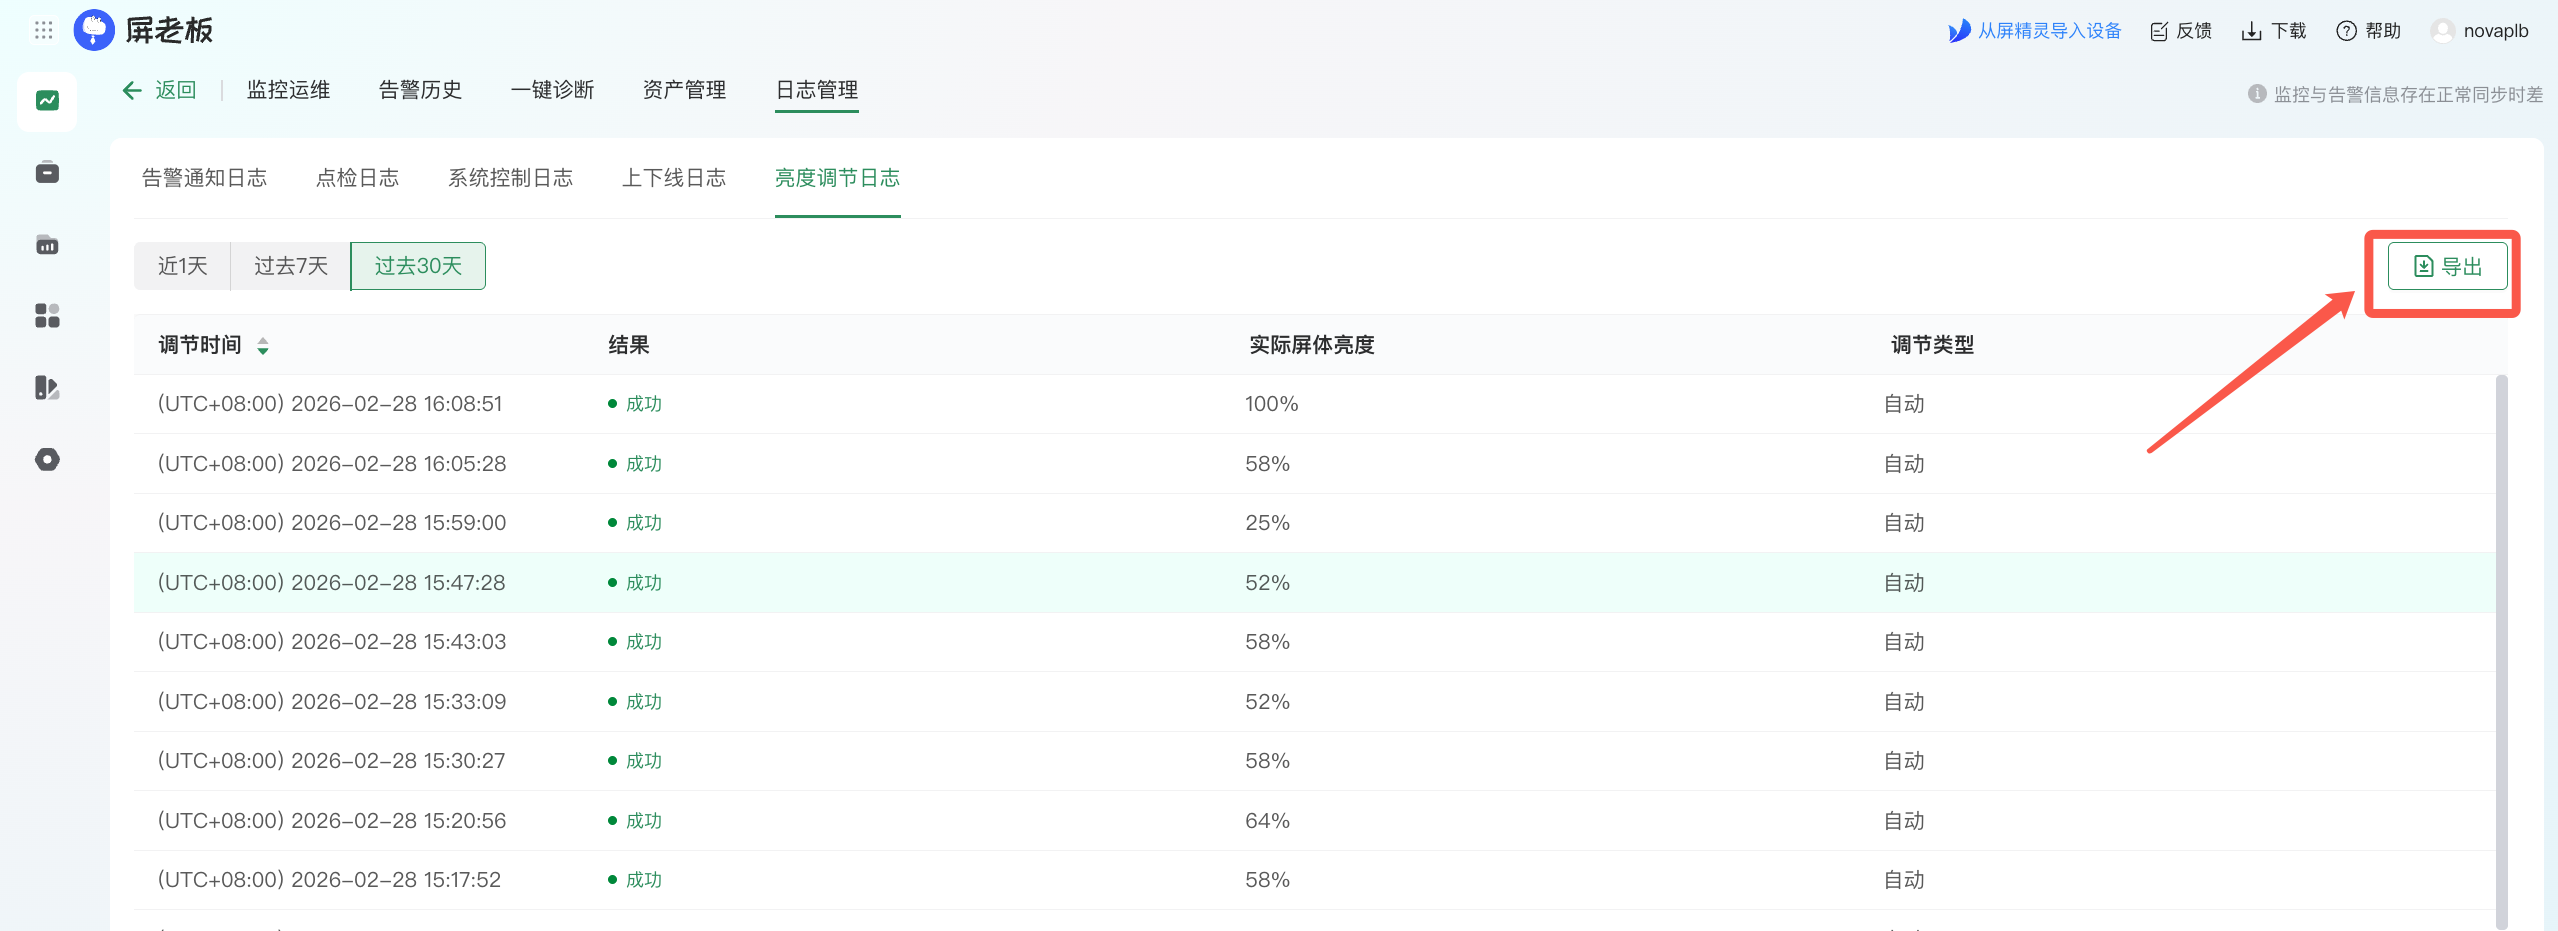Image resolution: width=2558 pixels, height=931 pixels.
Task: Select the monitoring chart sidebar icon
Action: [x=47, y=101]
